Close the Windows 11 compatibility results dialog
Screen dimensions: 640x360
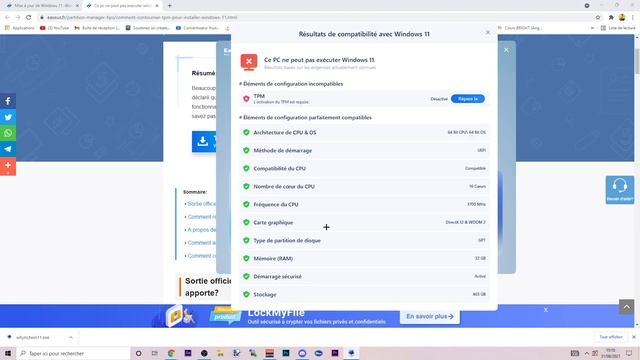point(488,32)
